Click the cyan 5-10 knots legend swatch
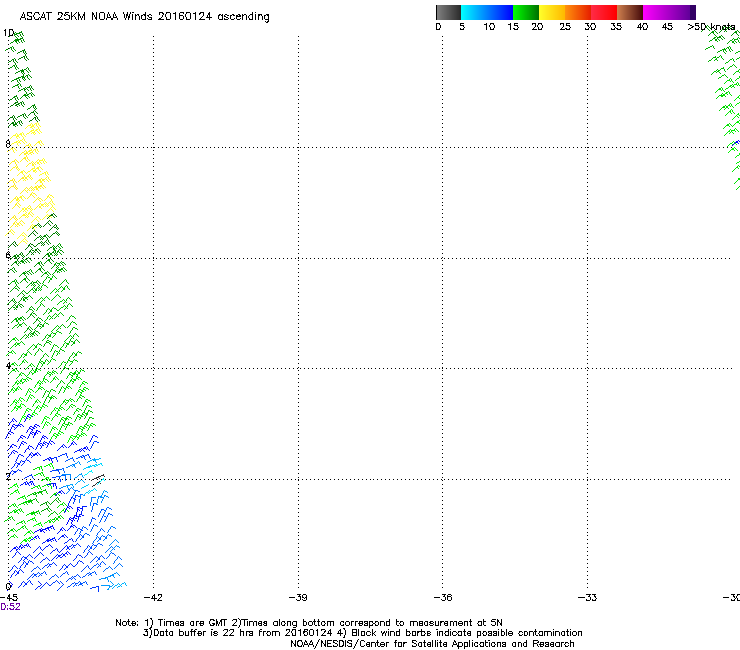740x650 pixels. [474, 12]
